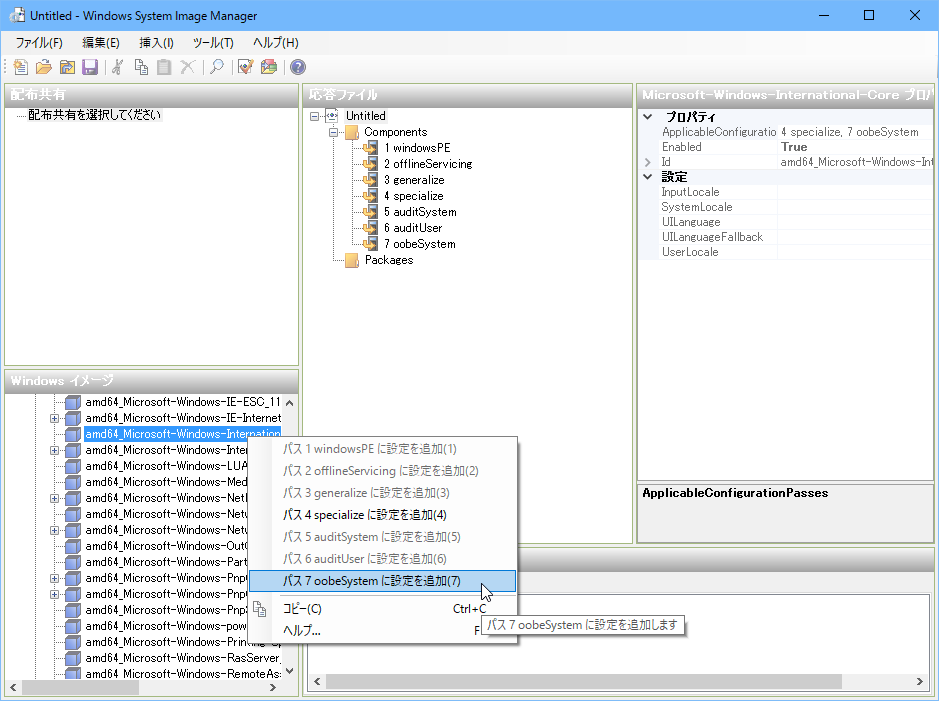Open the ファイル(F) menu

click(x=39, y=43)
